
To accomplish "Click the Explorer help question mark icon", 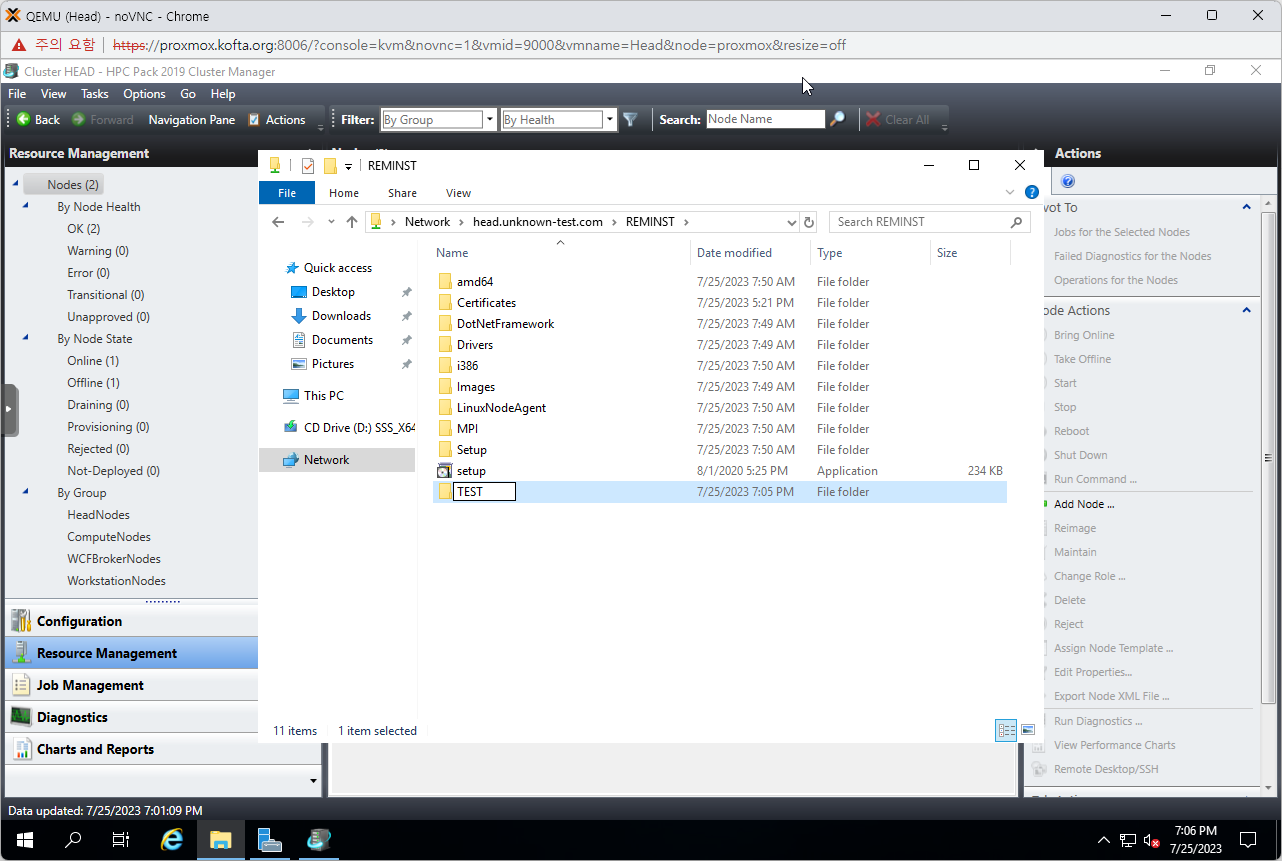I will click(1032, 192).
